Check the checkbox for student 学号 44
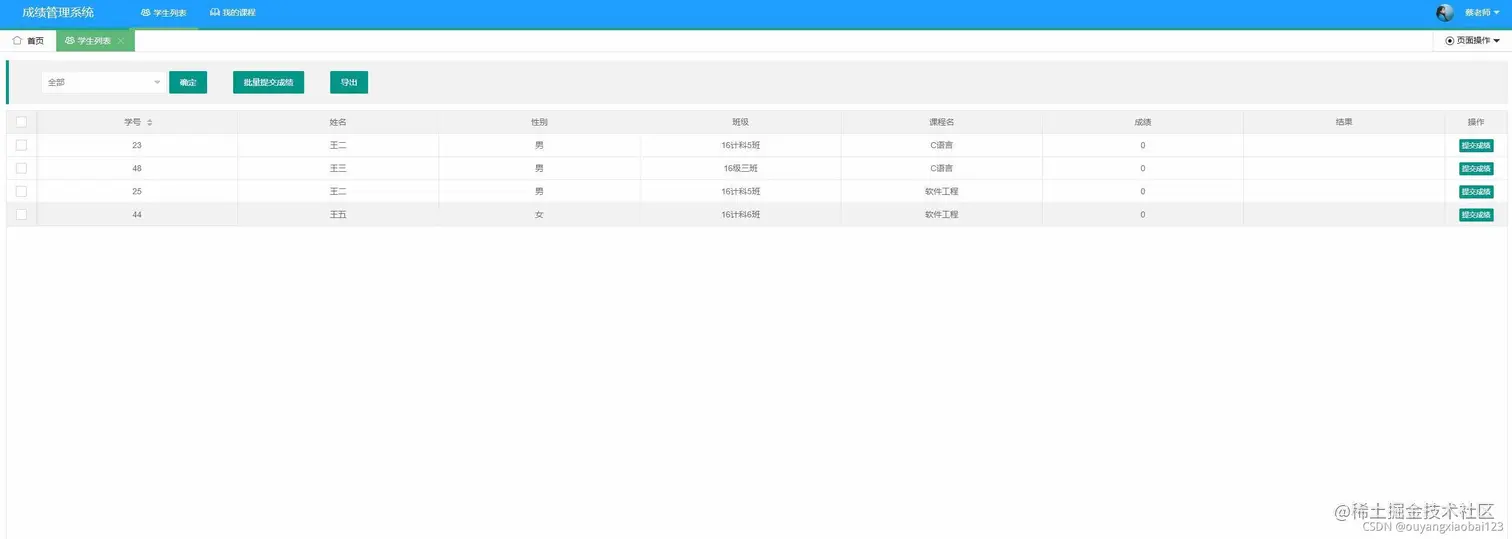This screenshot has height=539, width=1512. [21, 214]
